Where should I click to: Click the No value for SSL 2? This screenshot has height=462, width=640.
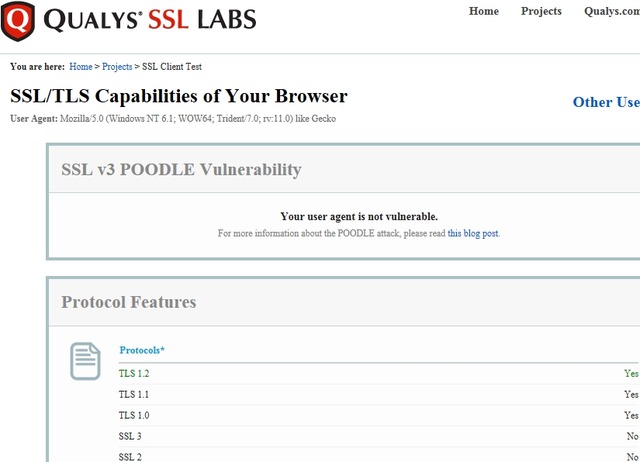click(633, 457)
